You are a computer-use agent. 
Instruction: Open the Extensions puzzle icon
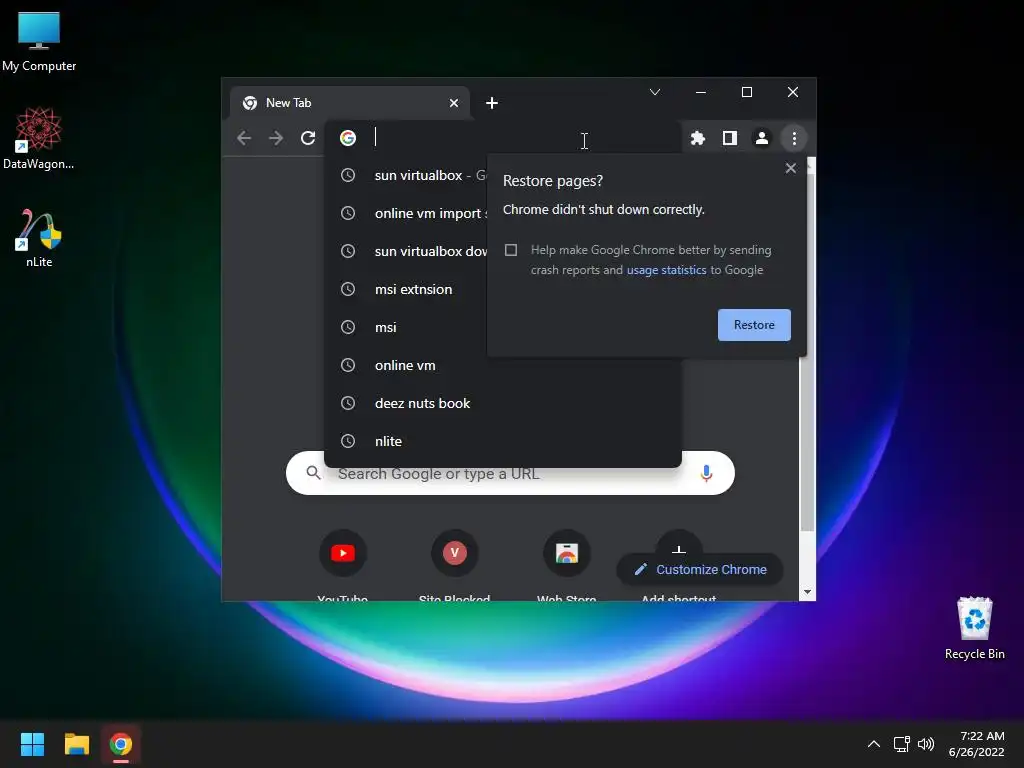coord(698,138)
